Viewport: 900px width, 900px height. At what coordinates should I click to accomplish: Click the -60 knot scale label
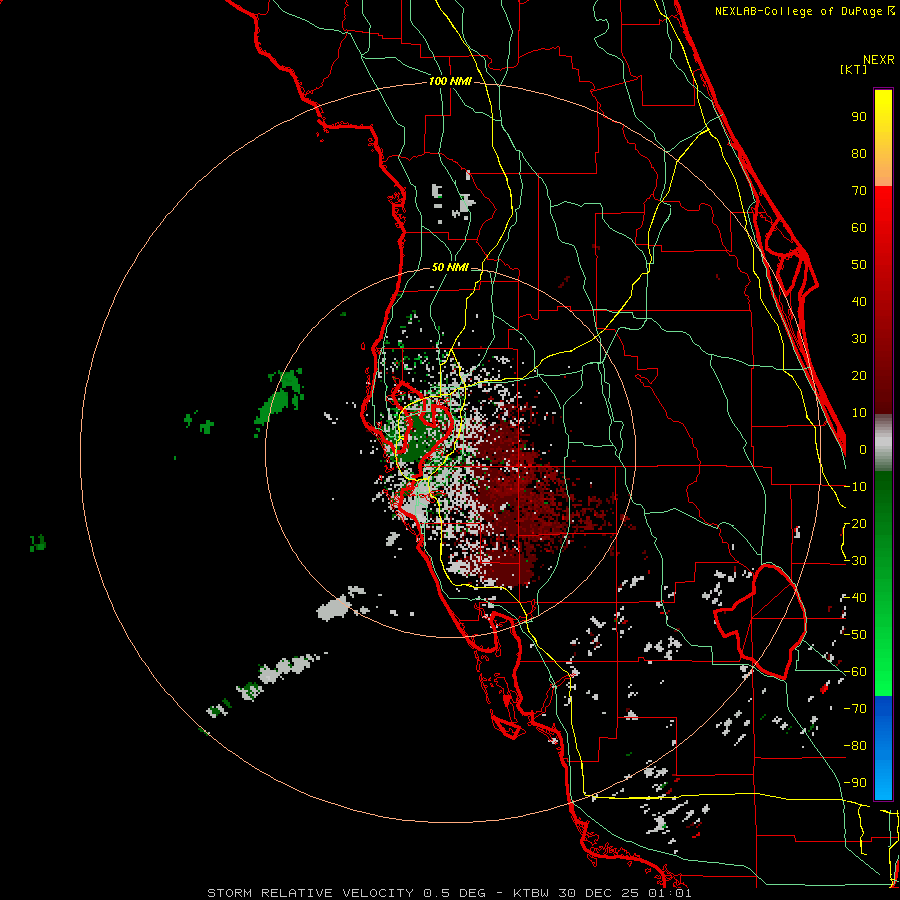point(855,672)
